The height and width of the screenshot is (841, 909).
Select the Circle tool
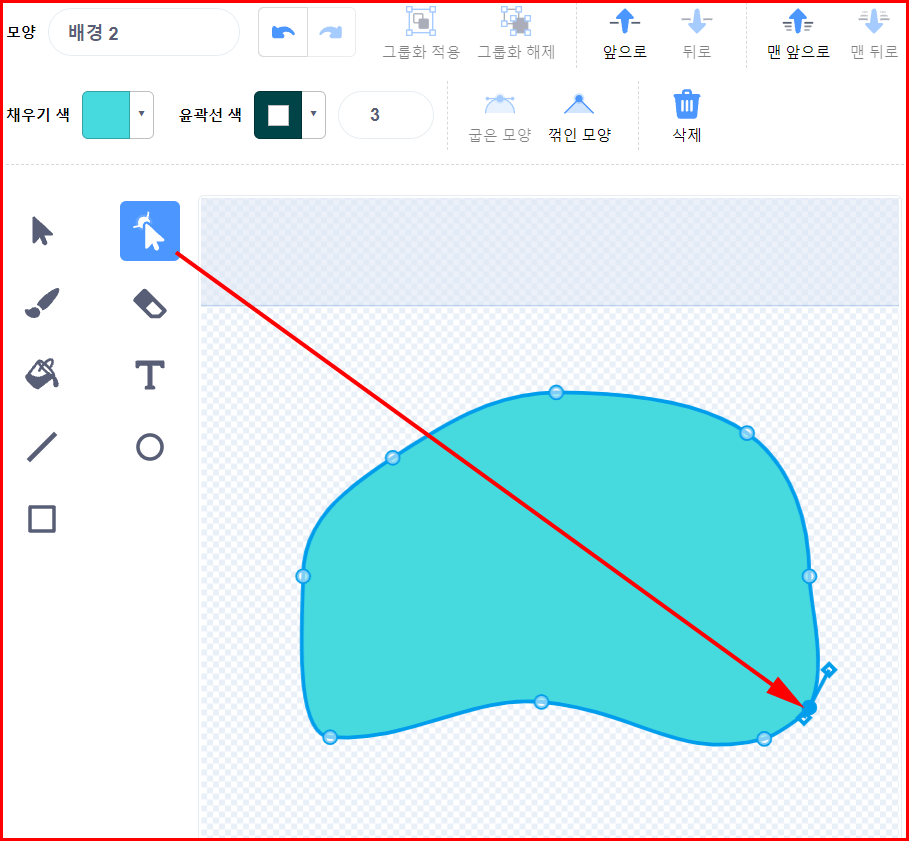pyautogui.click(x=150, y=447)
